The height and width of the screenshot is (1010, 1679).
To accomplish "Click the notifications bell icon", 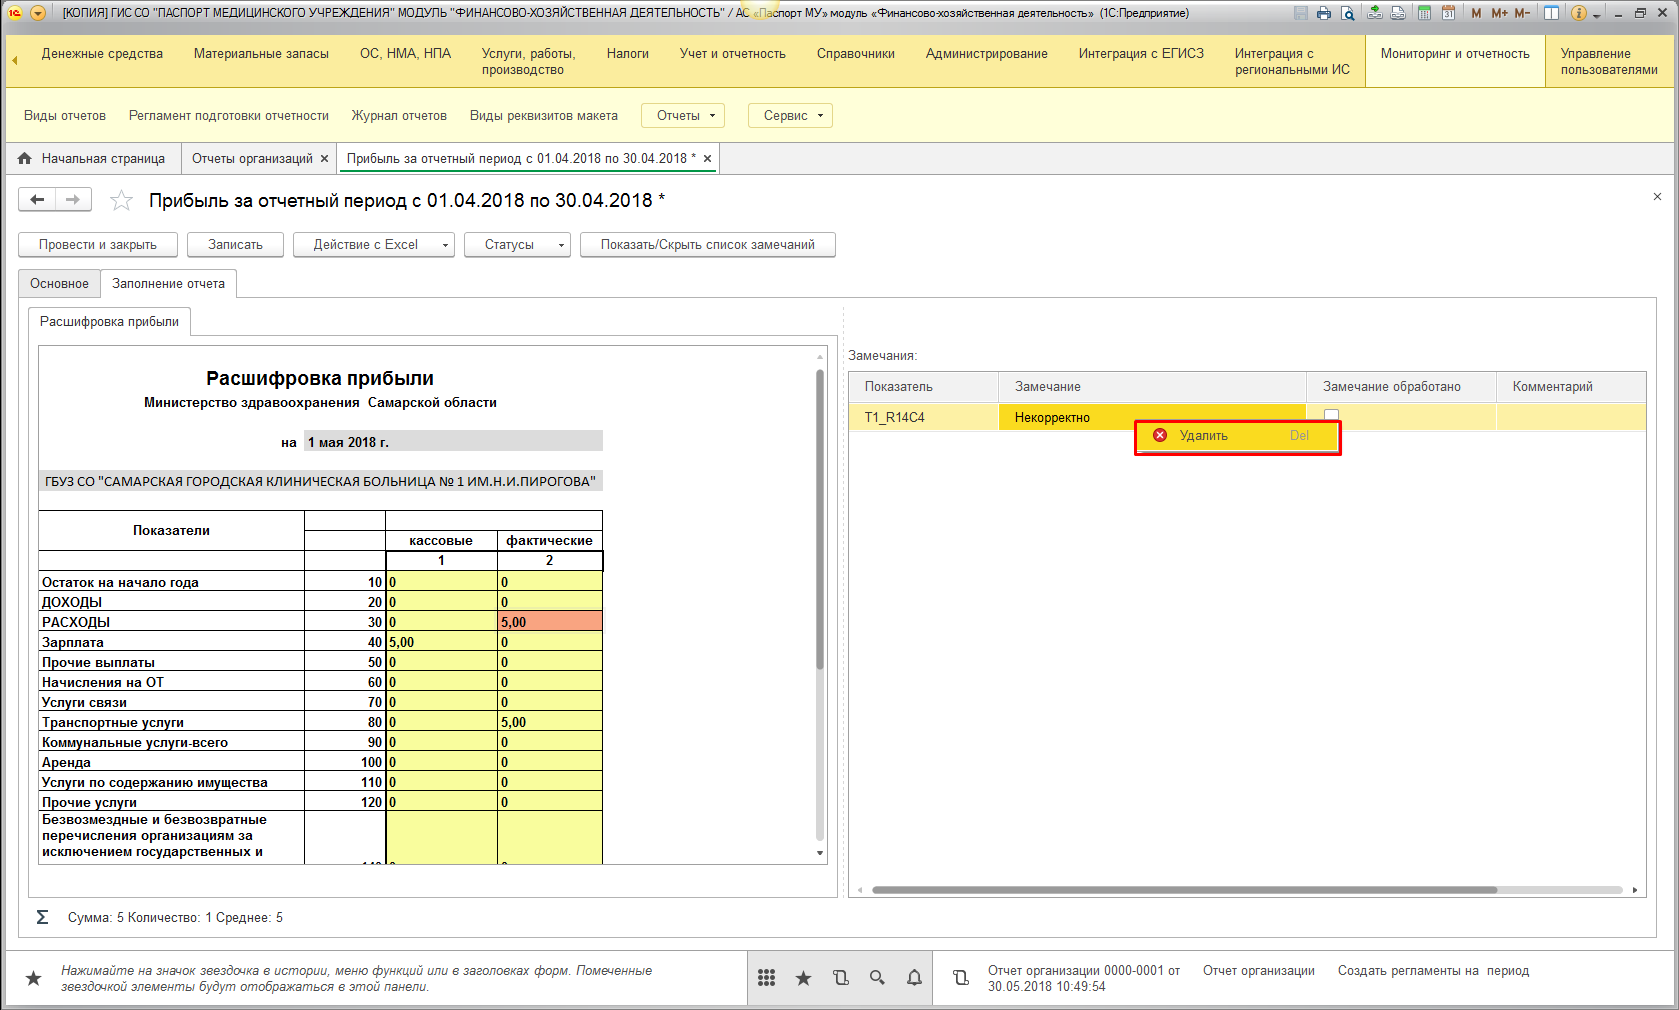I will point(914,978).
